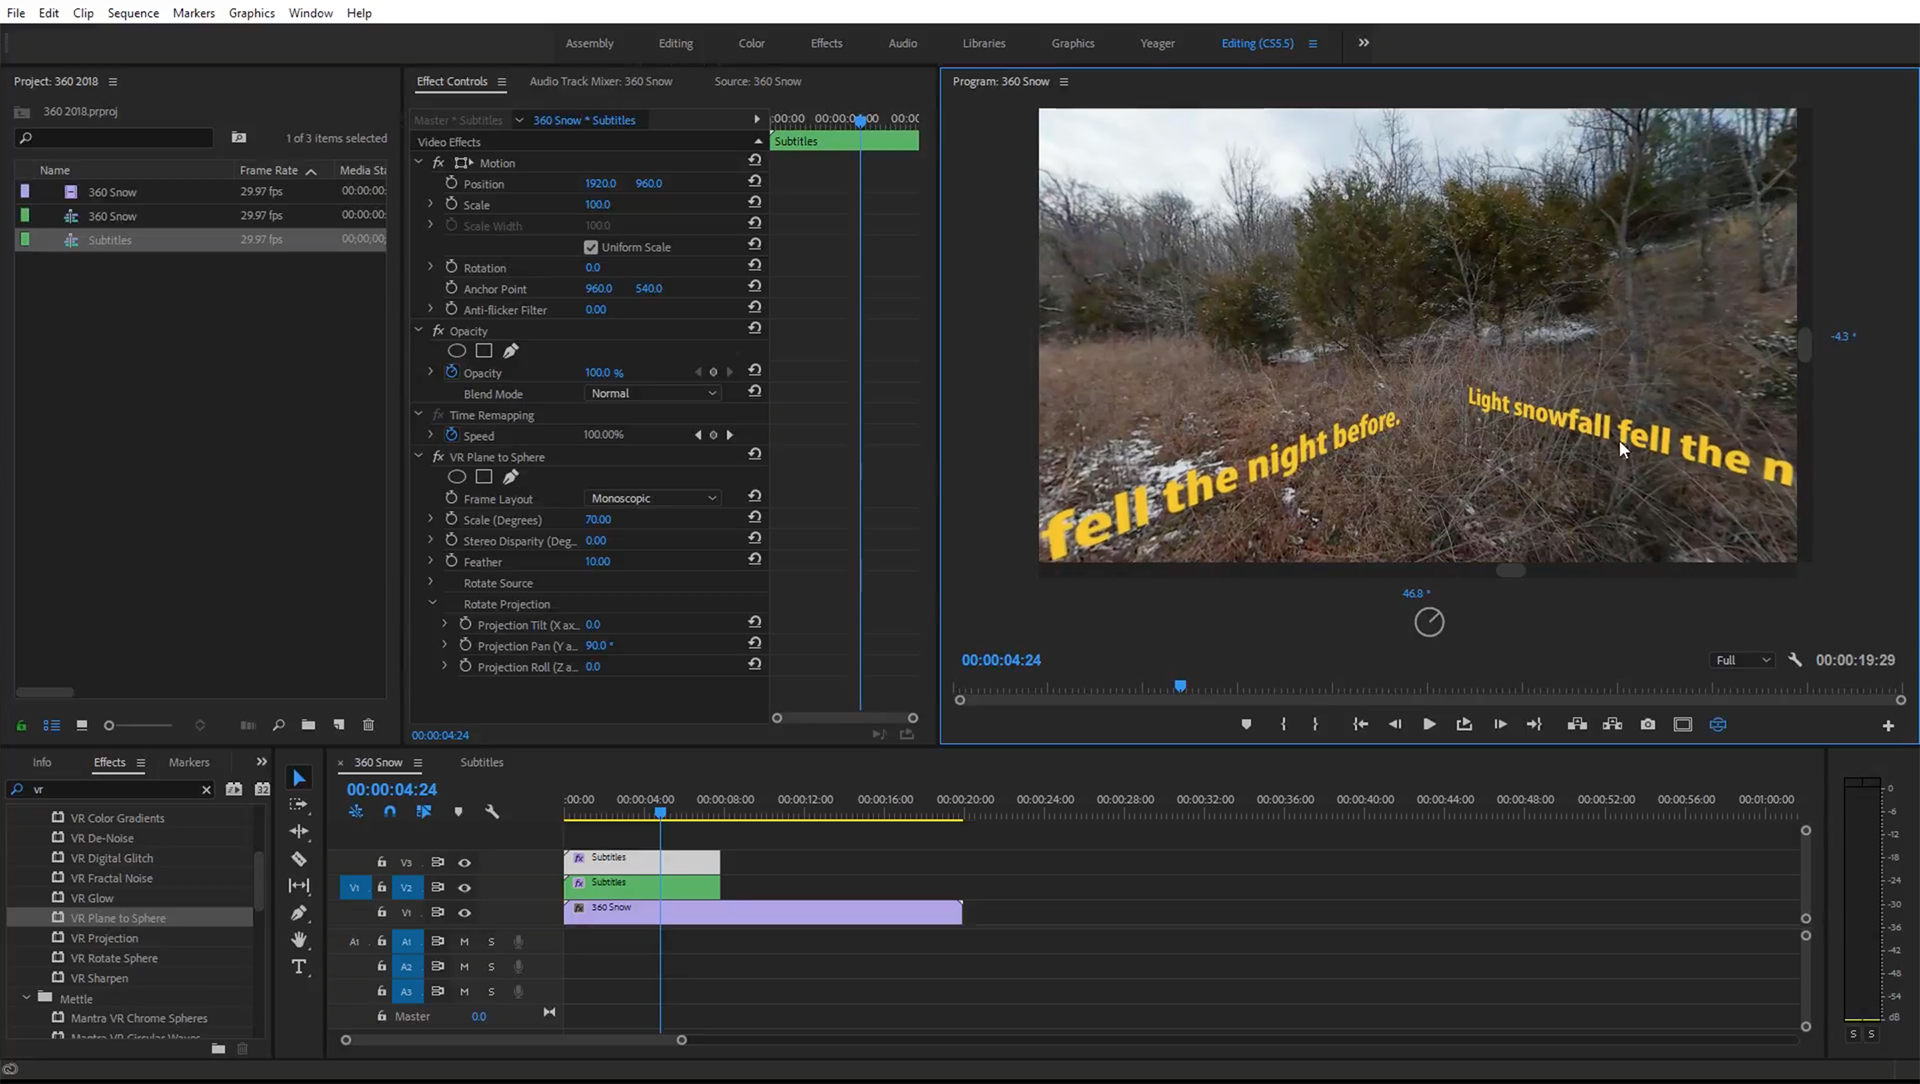Uncheck the Uniform Scale checkbox

point(591,247)
